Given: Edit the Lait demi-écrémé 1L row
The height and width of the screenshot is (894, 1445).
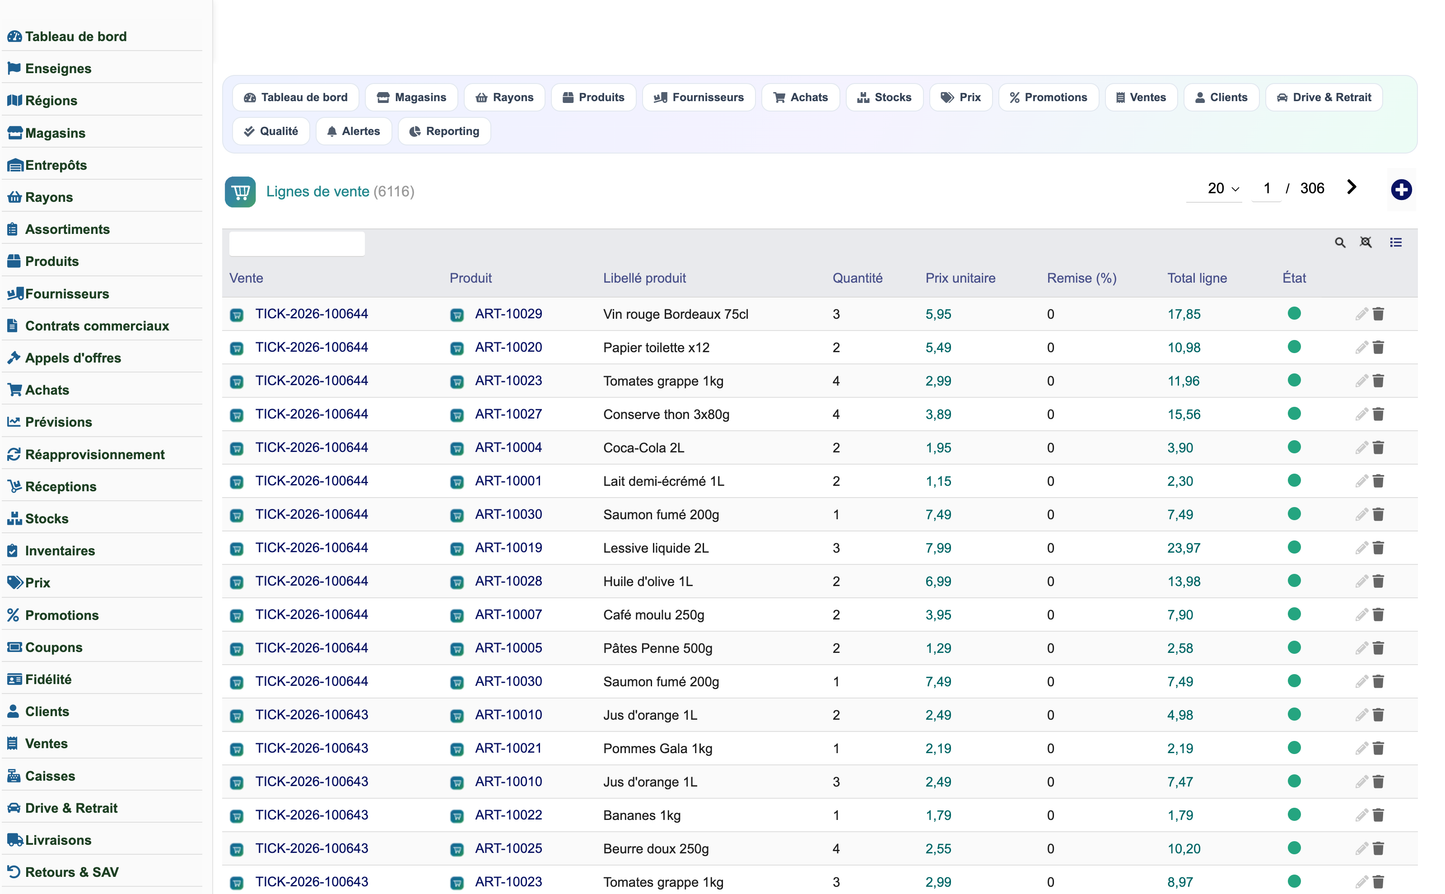Looking at the screenshot, I should 1361,481.
